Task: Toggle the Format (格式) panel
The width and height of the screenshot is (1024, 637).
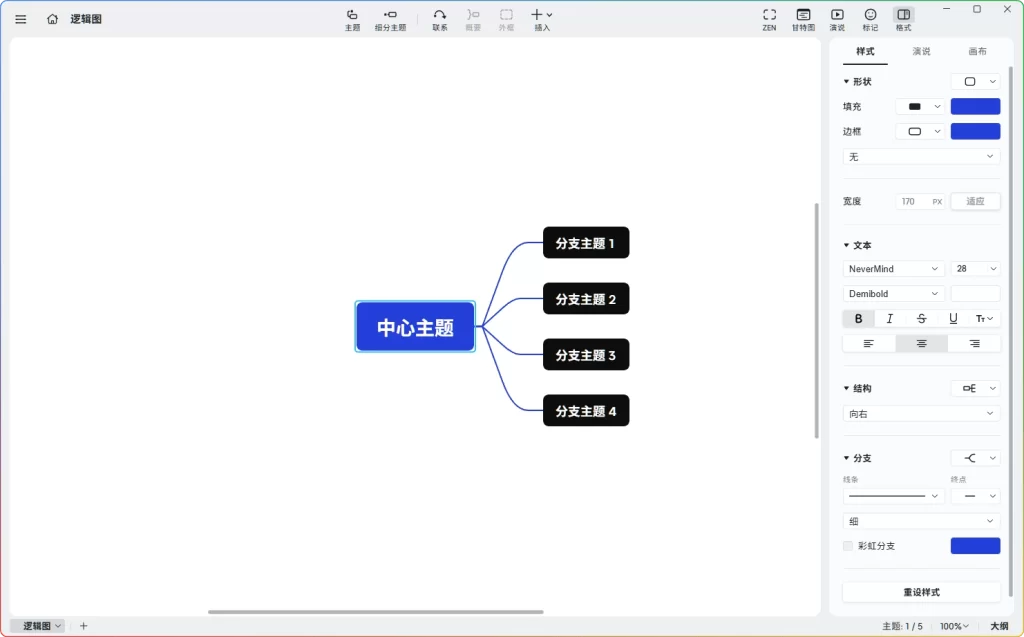Action: click(902, 18)
